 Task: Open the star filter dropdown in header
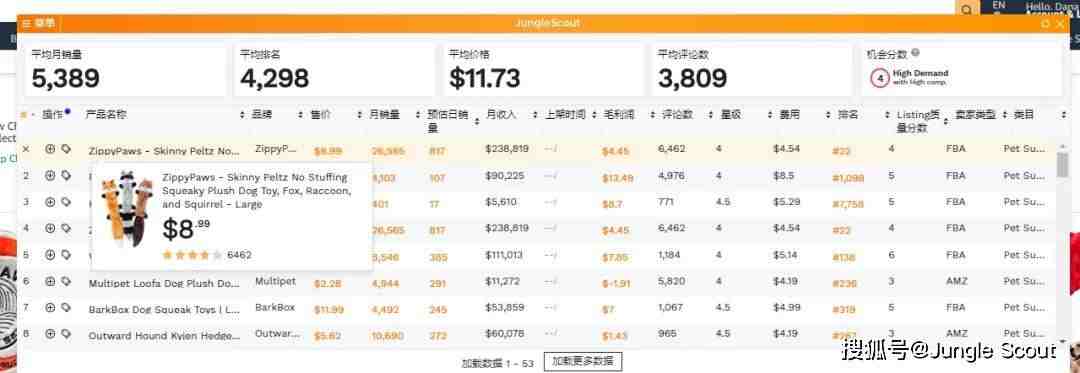click(27, 115)
